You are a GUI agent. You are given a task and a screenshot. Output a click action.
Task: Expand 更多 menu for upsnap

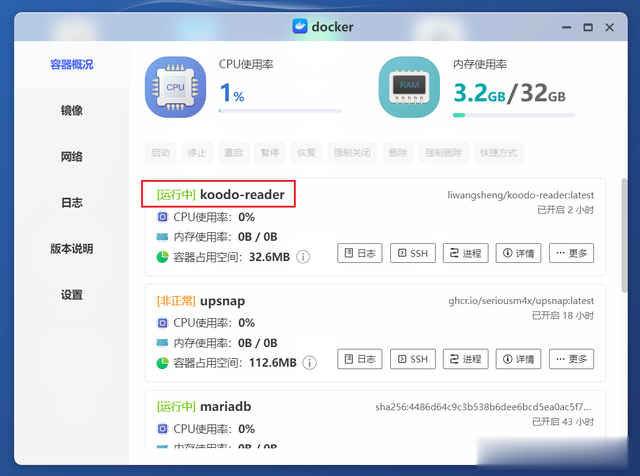(571, 359)
